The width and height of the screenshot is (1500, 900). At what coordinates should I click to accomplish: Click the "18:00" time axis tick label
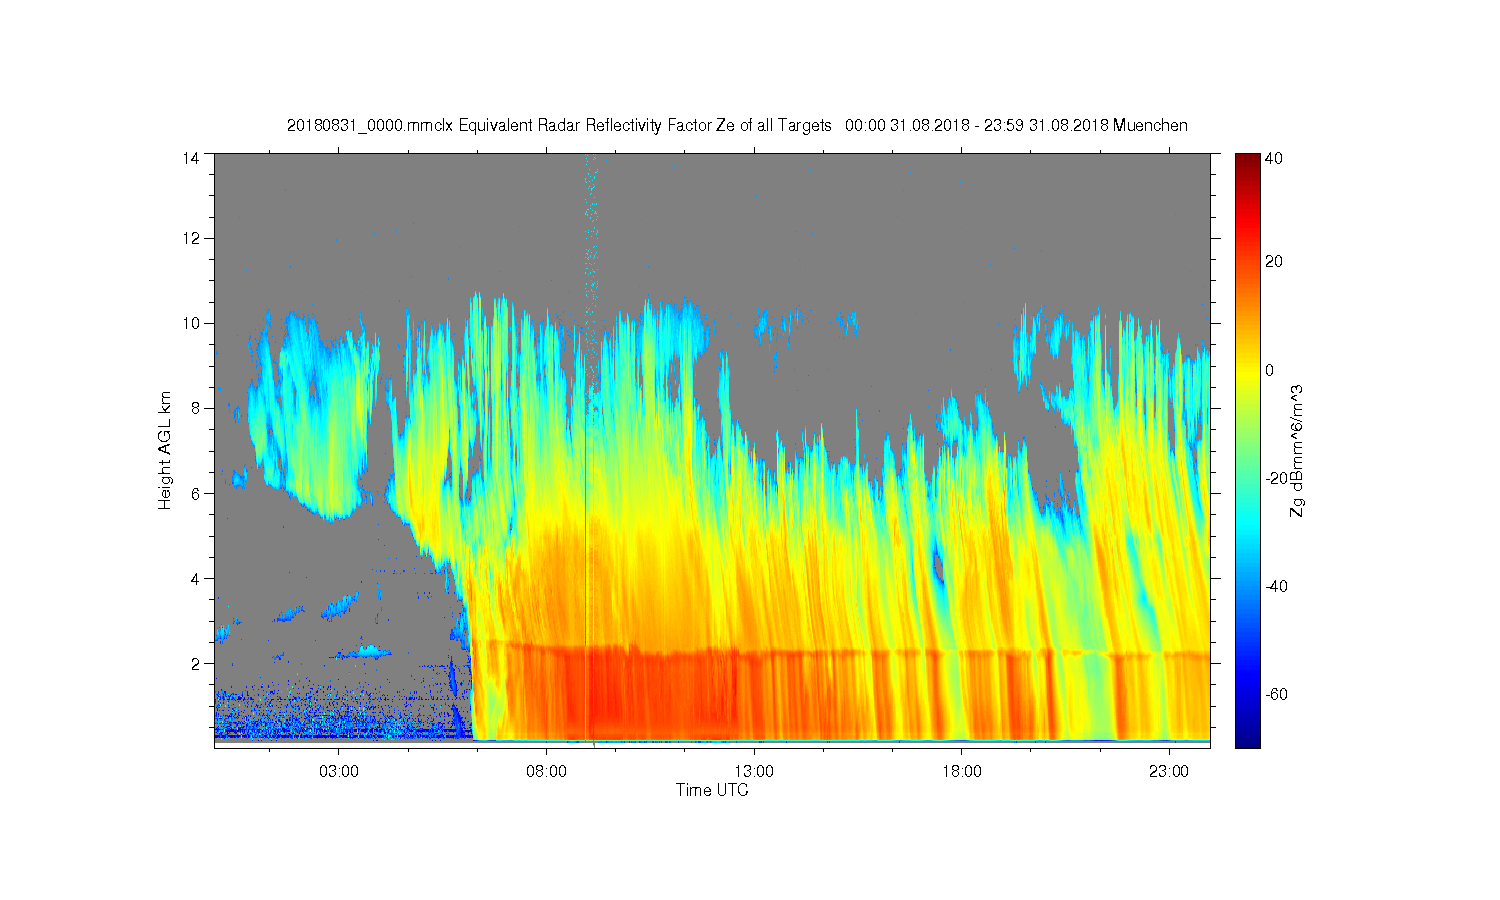click(962, 772)
